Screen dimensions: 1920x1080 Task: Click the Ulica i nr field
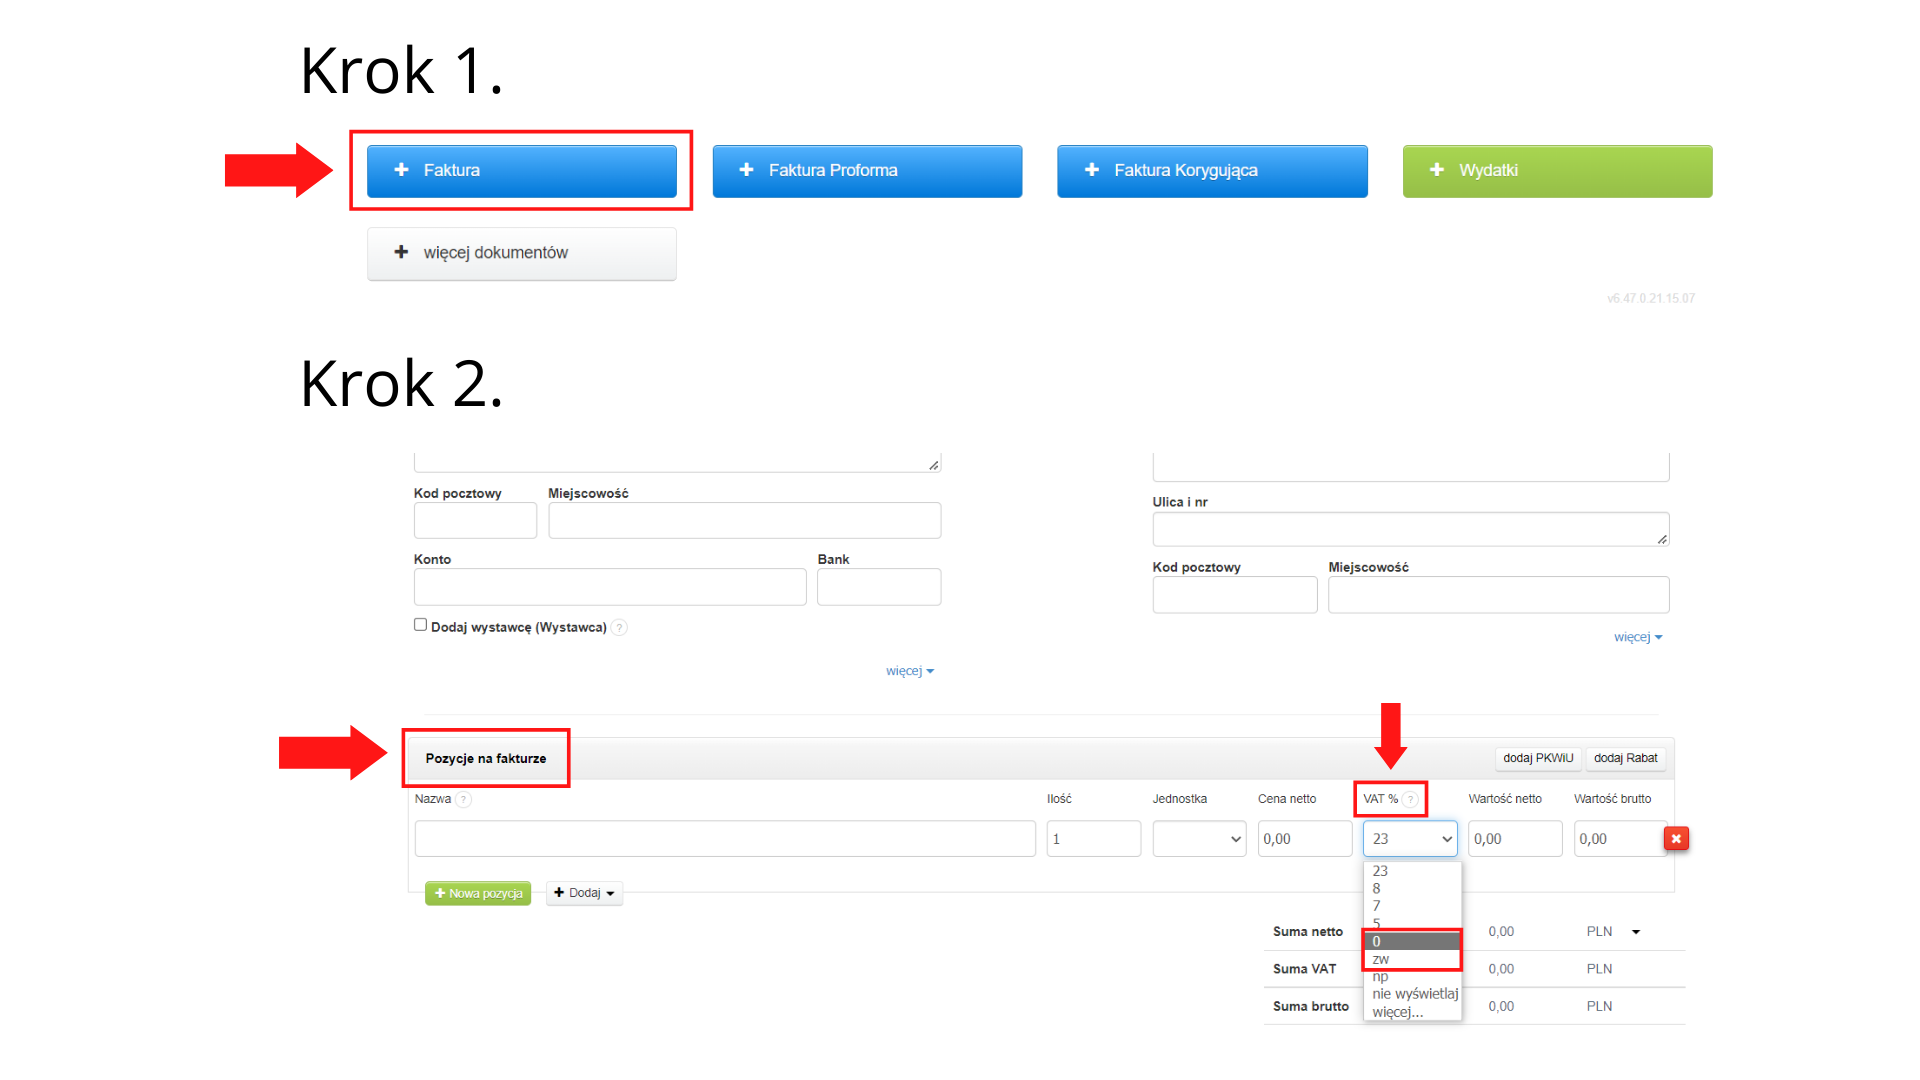pos(1411,529)
